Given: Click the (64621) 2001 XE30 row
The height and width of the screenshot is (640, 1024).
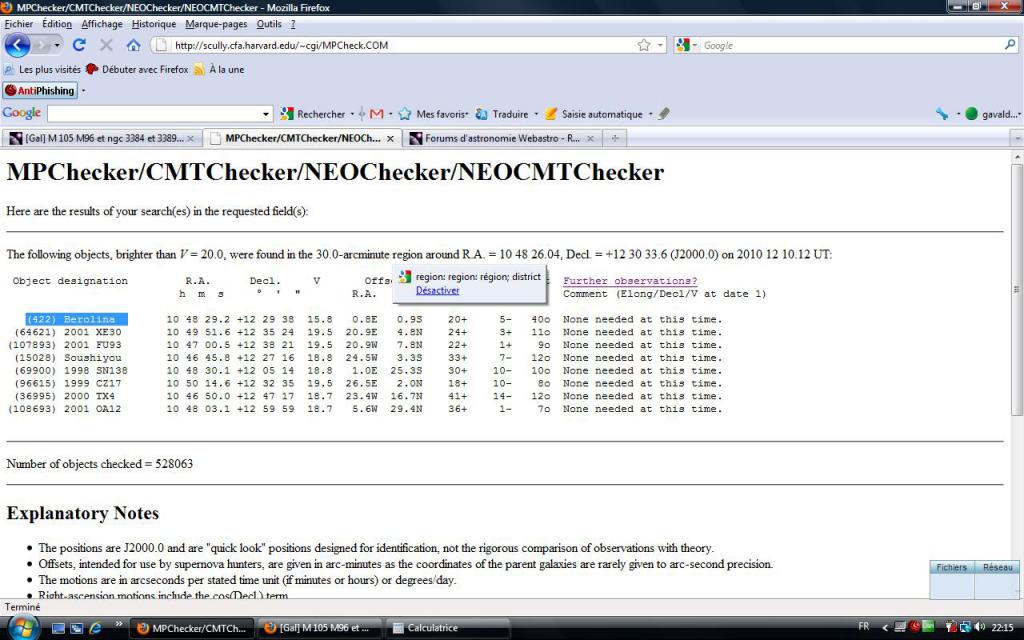Looking at the screenshot, I should coord(364,332).
